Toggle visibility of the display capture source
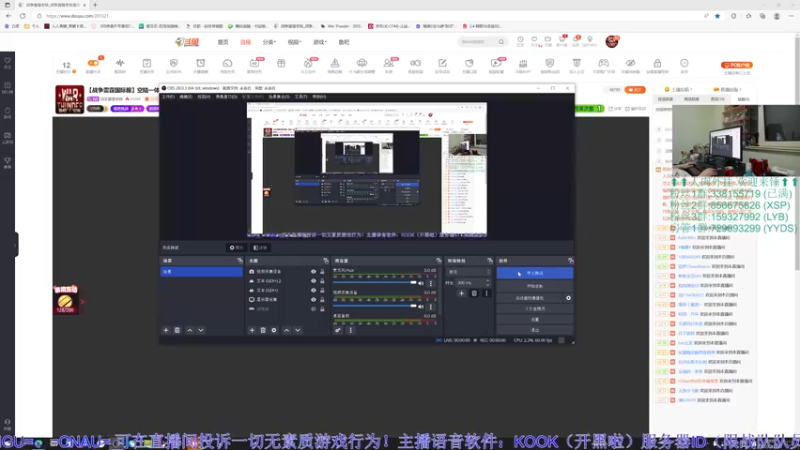Screen dimensions: 800x450 pos(313,299)
